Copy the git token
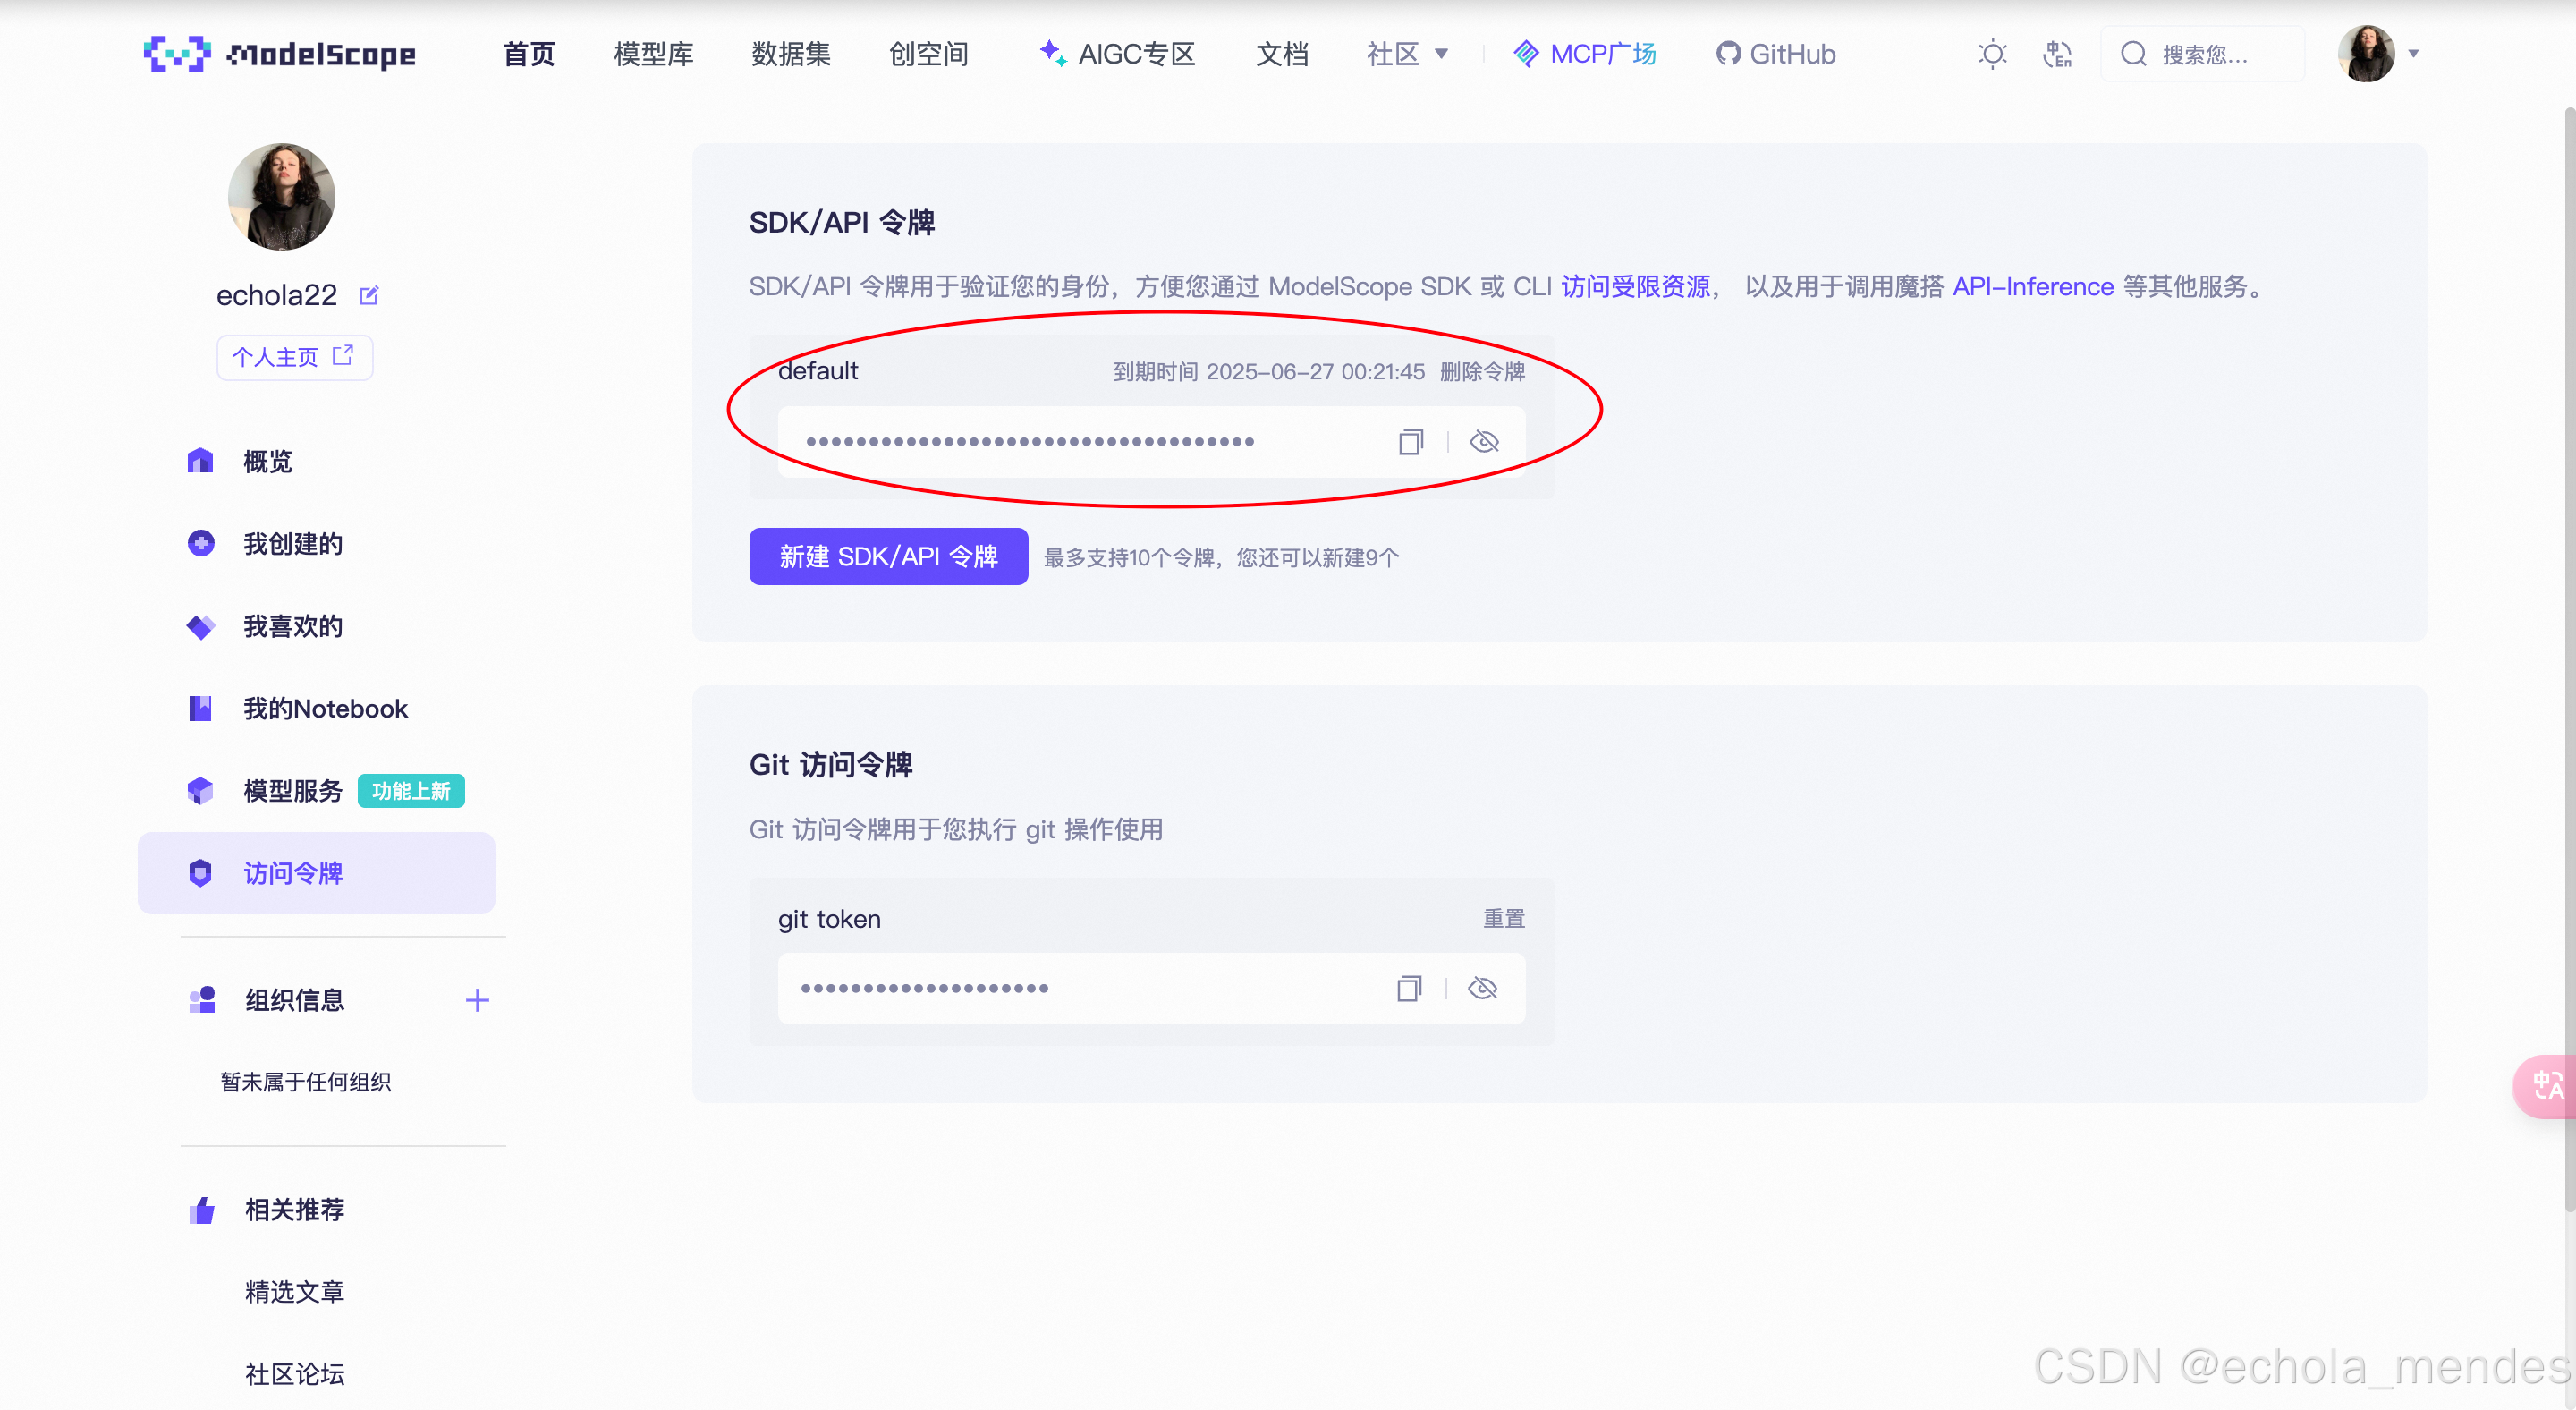The width and height of the screenshot is (2576, 1410). [x=1408, y=989]
